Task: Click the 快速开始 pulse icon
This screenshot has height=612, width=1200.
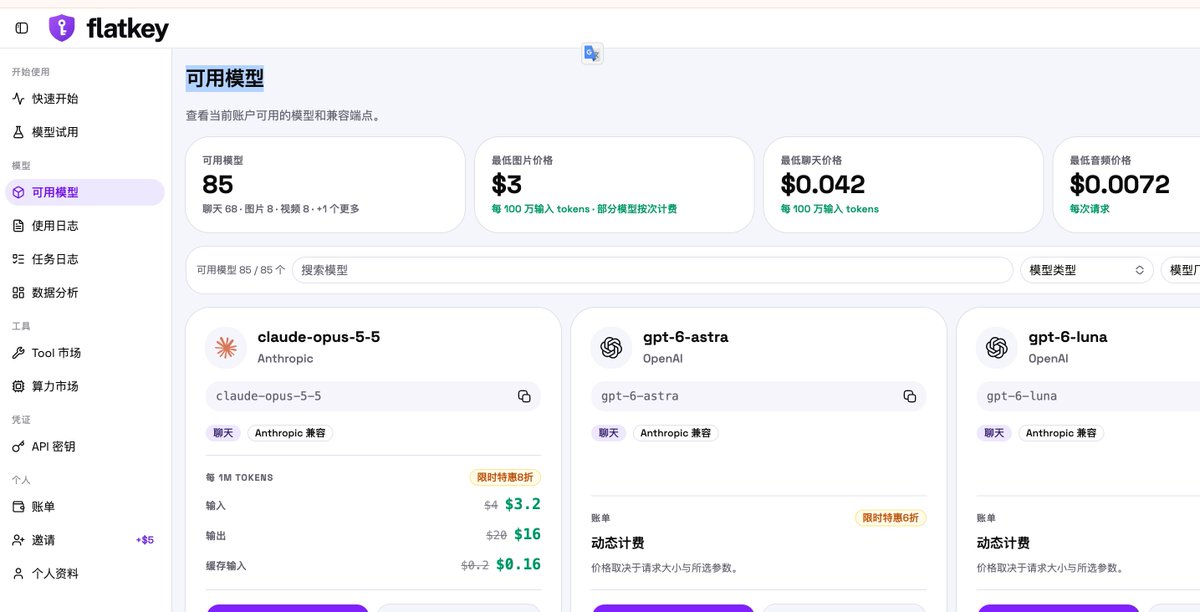Action: pos(18,99)
